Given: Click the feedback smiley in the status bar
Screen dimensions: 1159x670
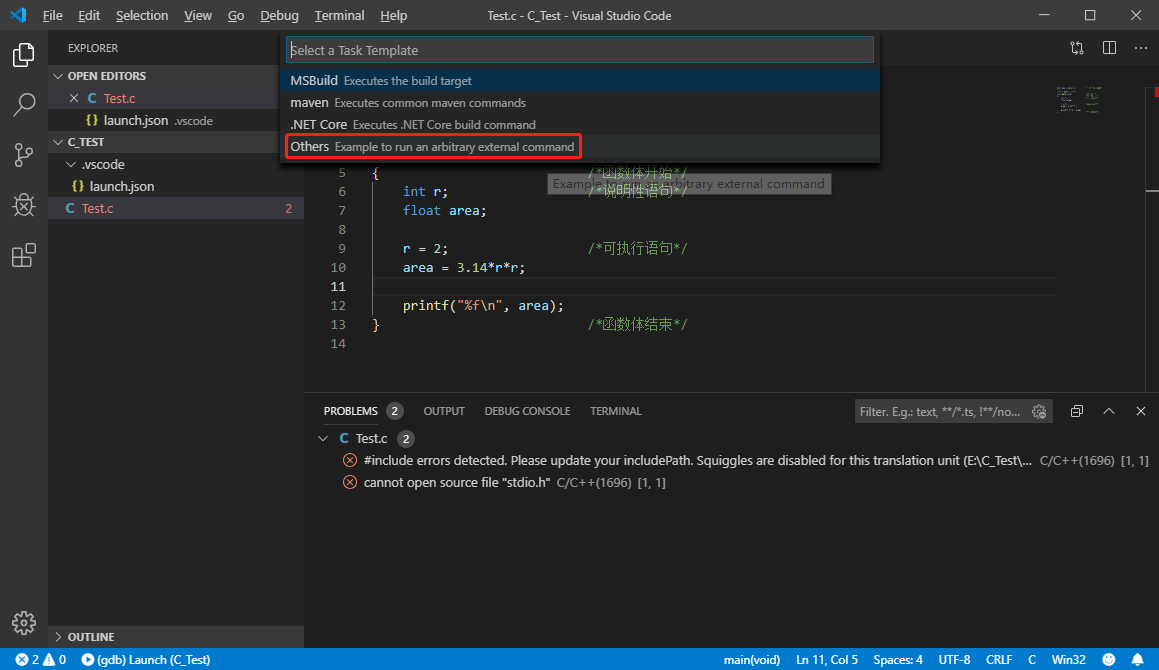Looking at the screenshot, I should point(1109,659).
